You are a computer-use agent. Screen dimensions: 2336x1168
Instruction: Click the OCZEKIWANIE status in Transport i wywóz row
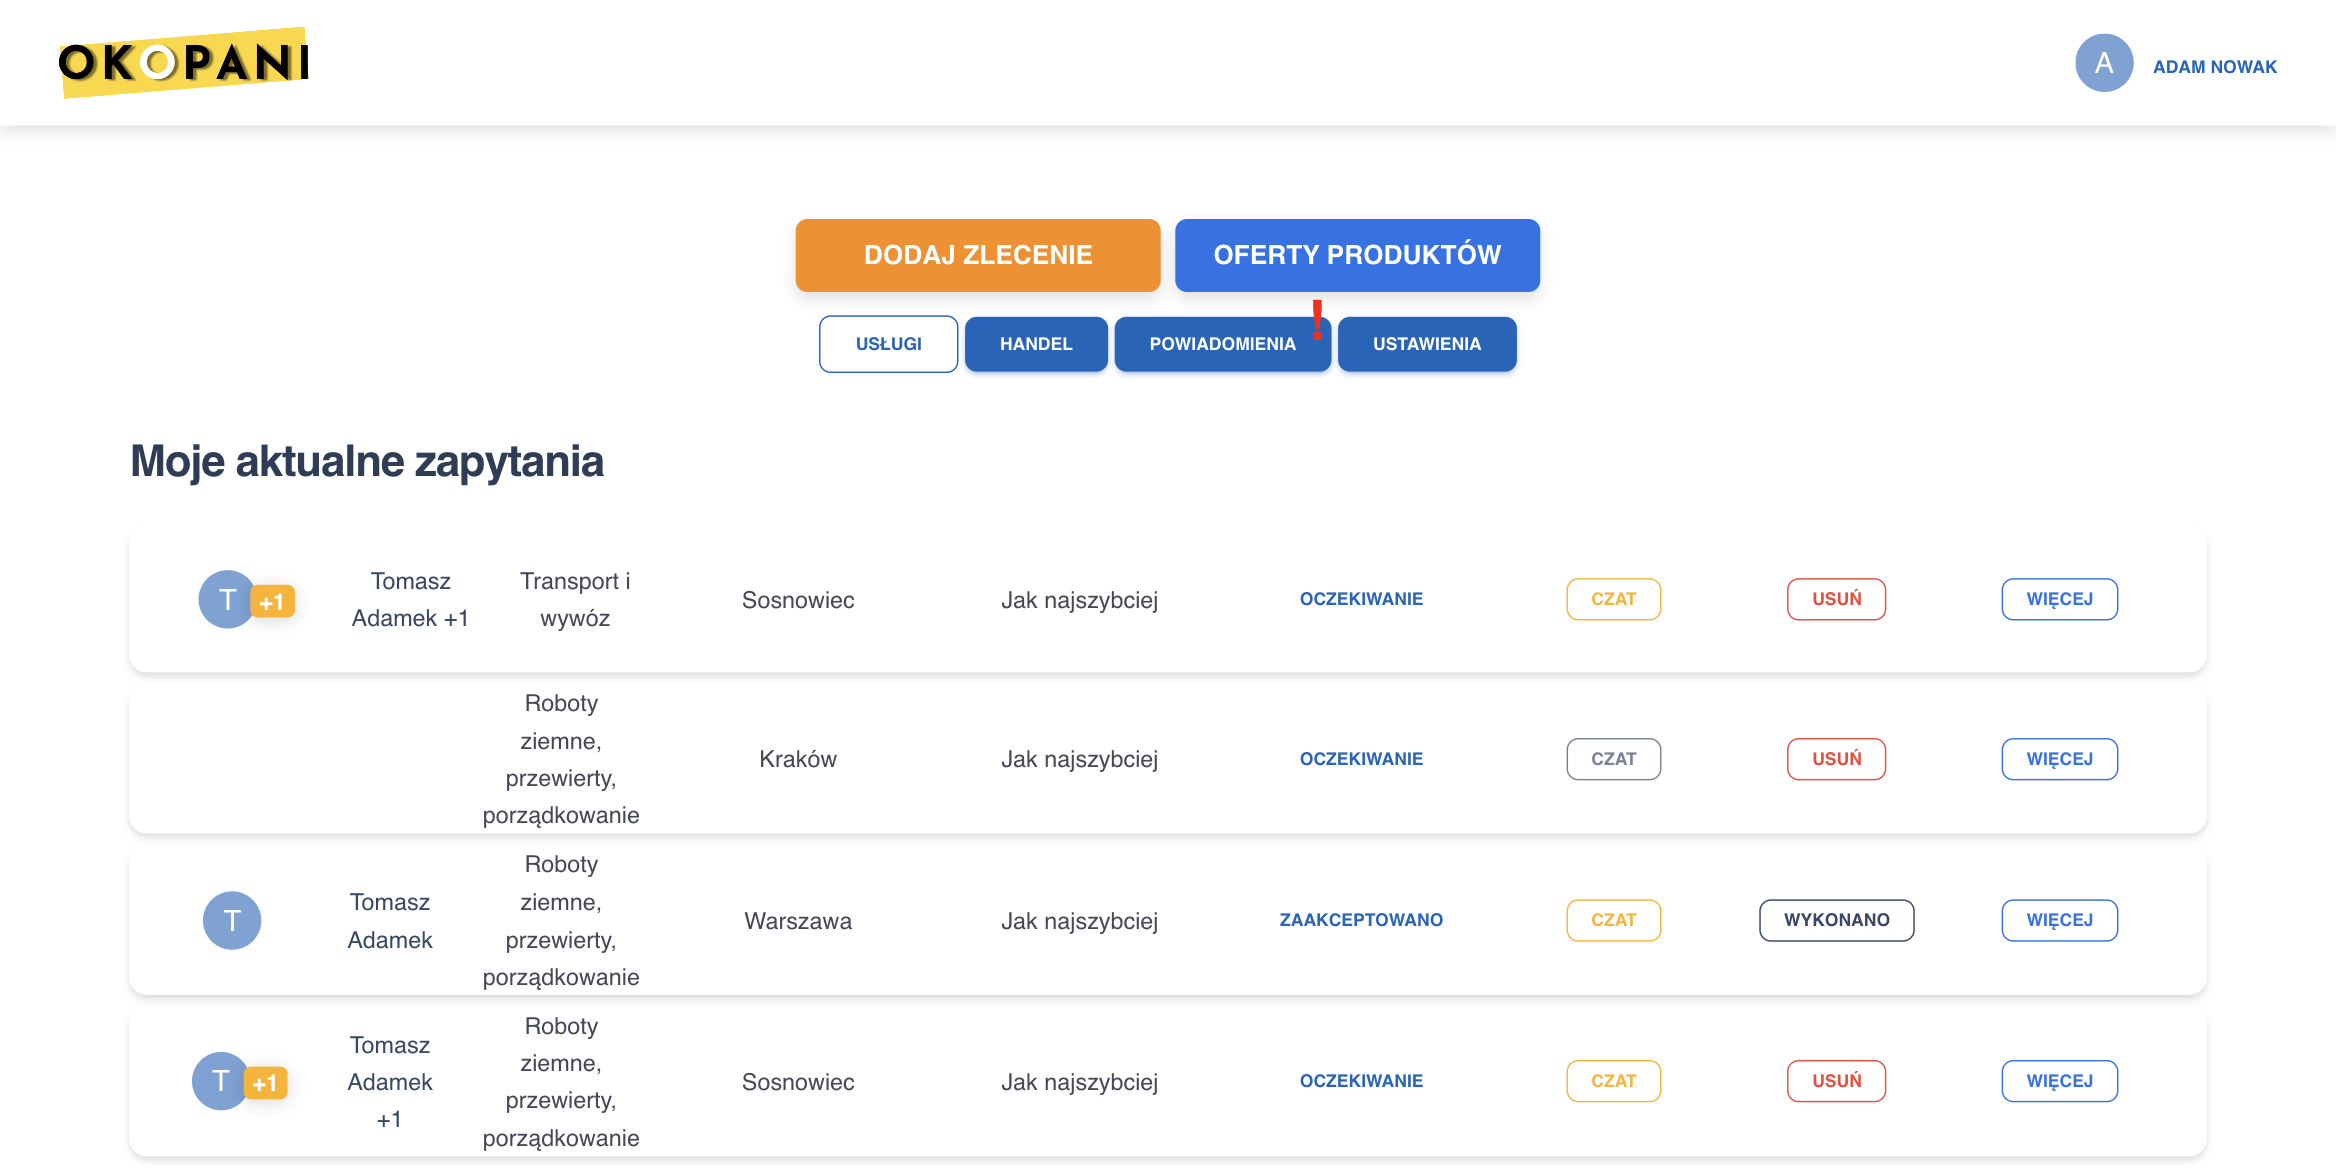(1361, 599)
